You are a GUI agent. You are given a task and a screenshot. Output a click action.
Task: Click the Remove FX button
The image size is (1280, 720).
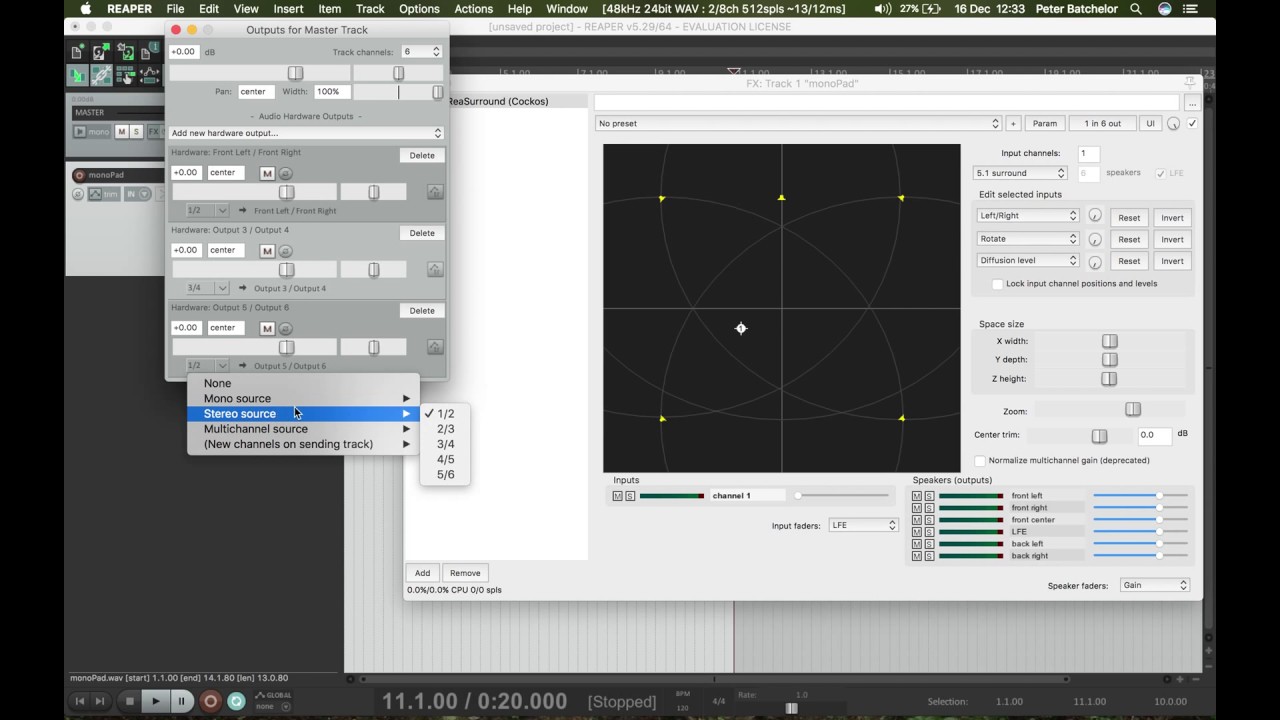click(x=465, y=573)
